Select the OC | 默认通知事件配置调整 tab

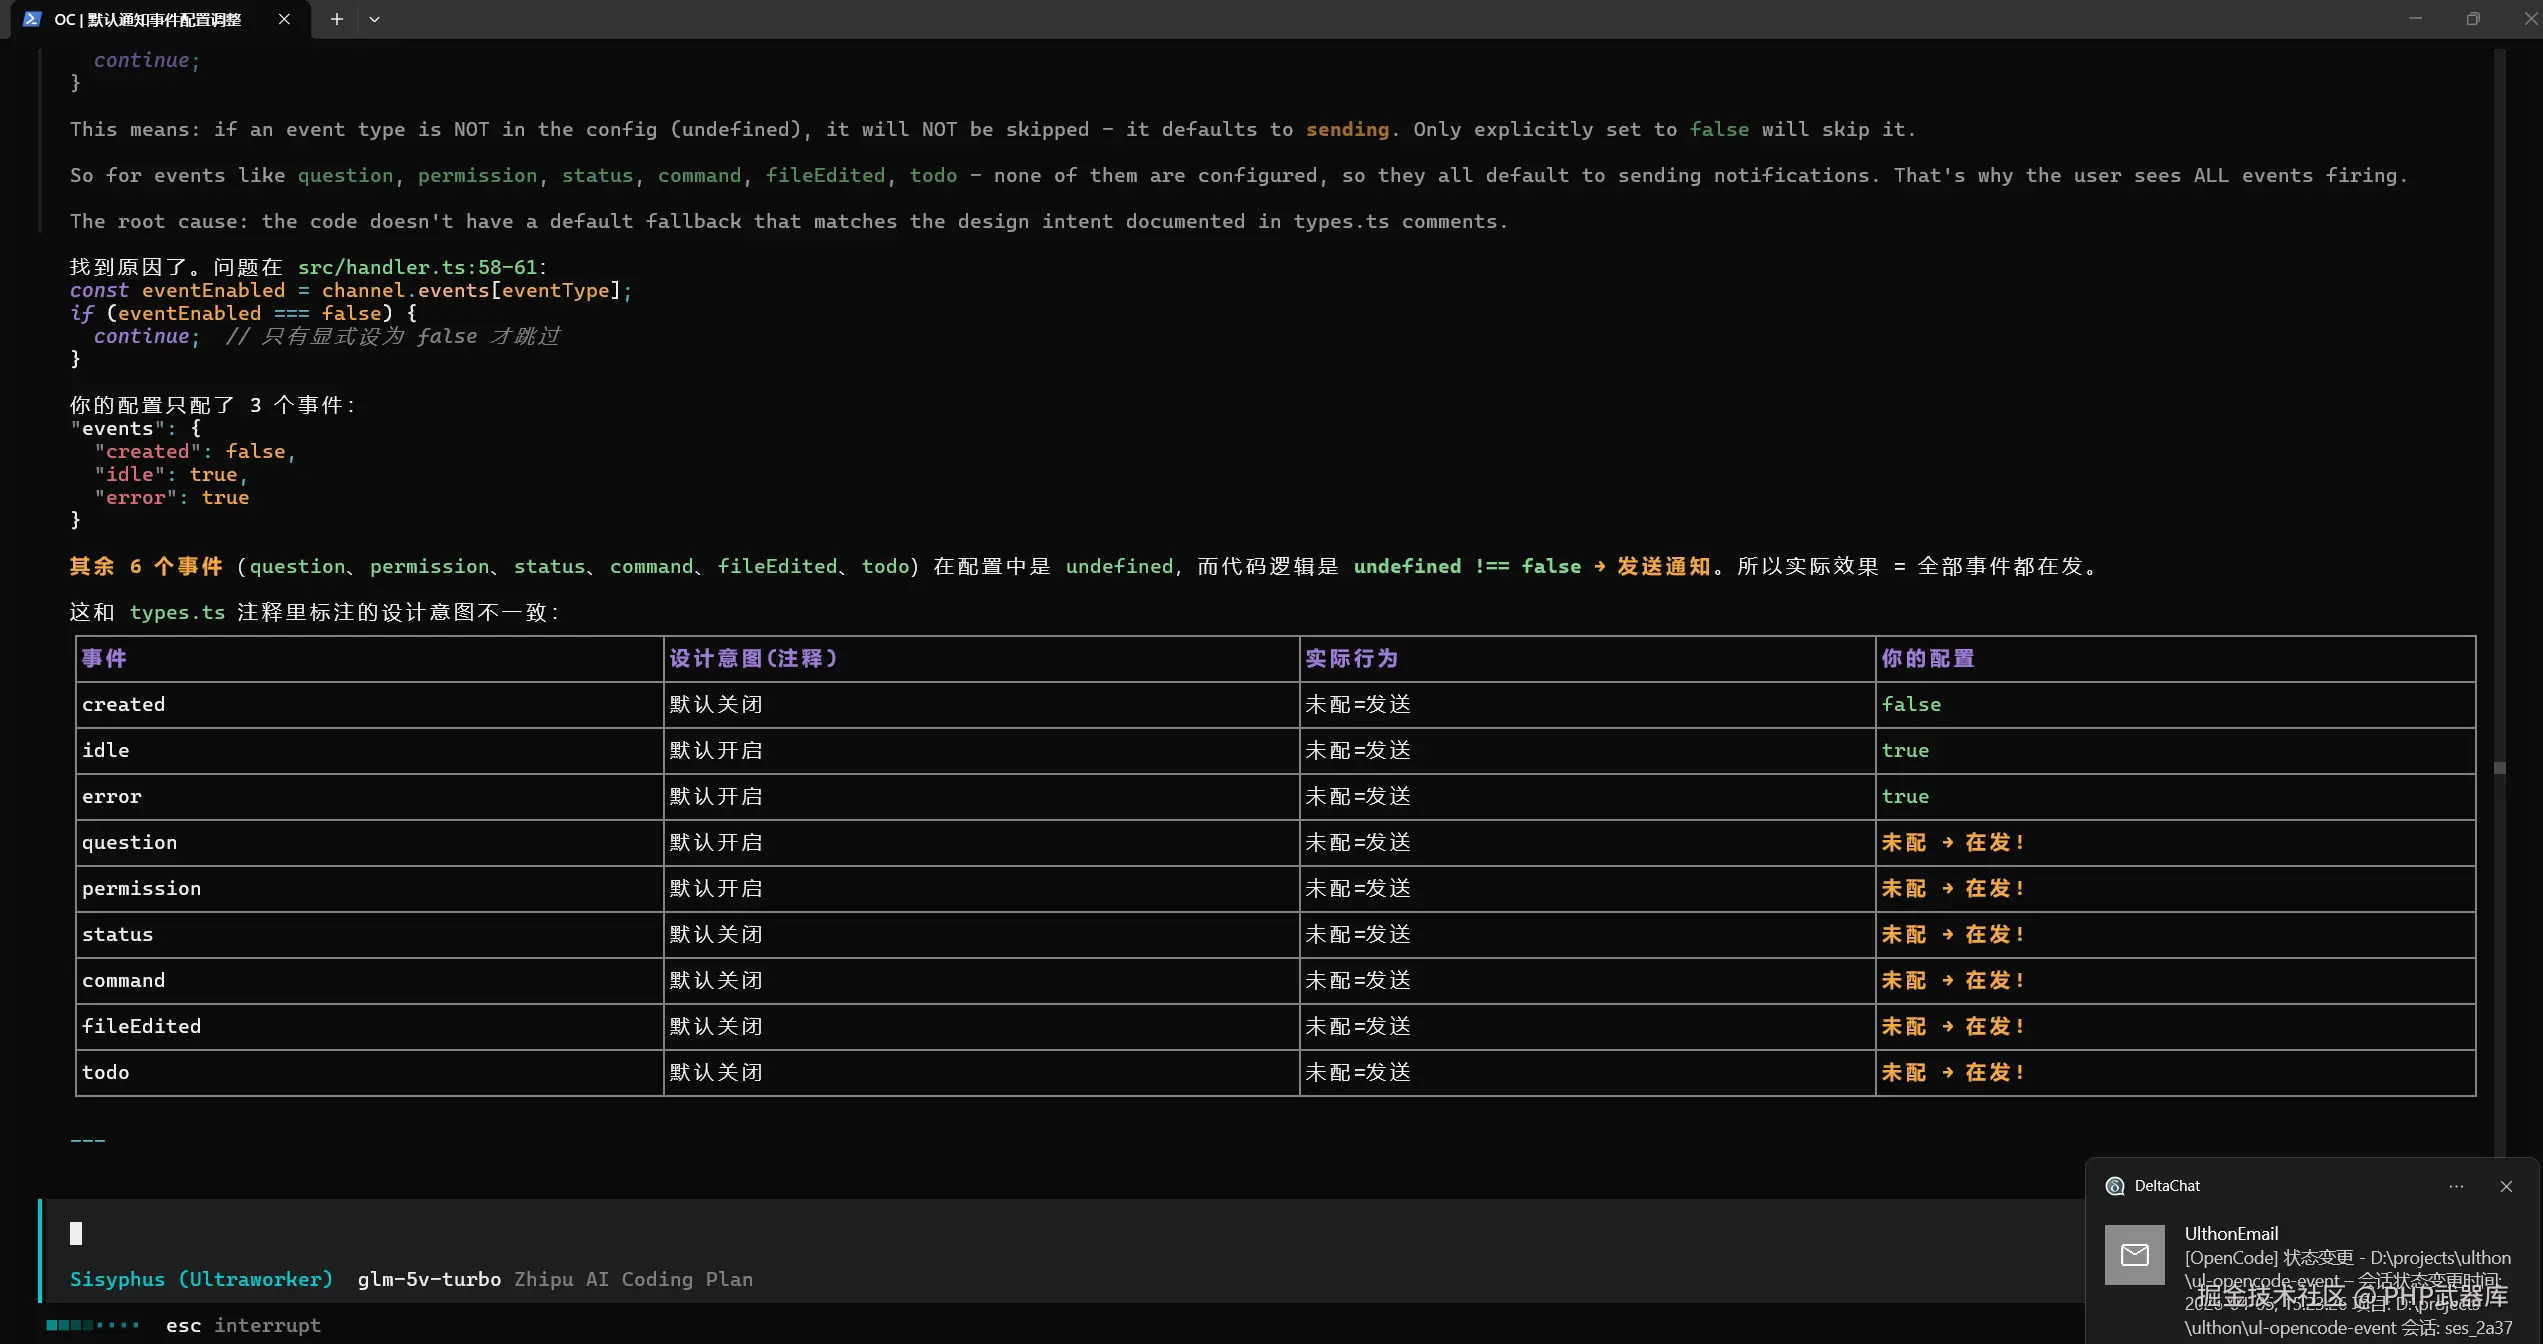tap(148, 19)
